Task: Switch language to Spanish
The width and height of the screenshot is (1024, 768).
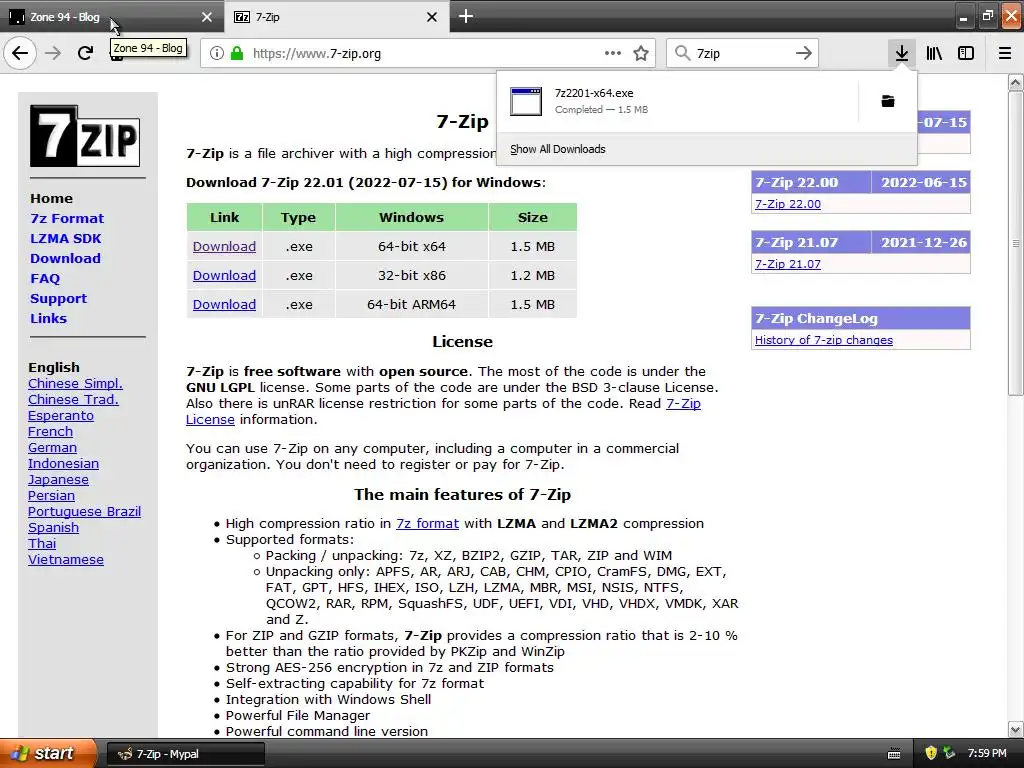Action: (53, 528)
